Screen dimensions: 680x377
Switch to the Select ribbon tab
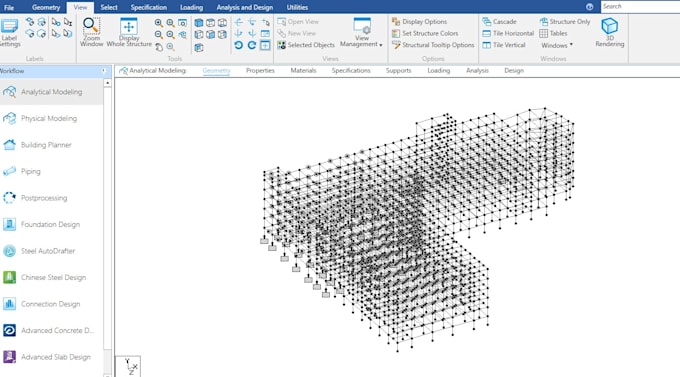coord(109,7)
